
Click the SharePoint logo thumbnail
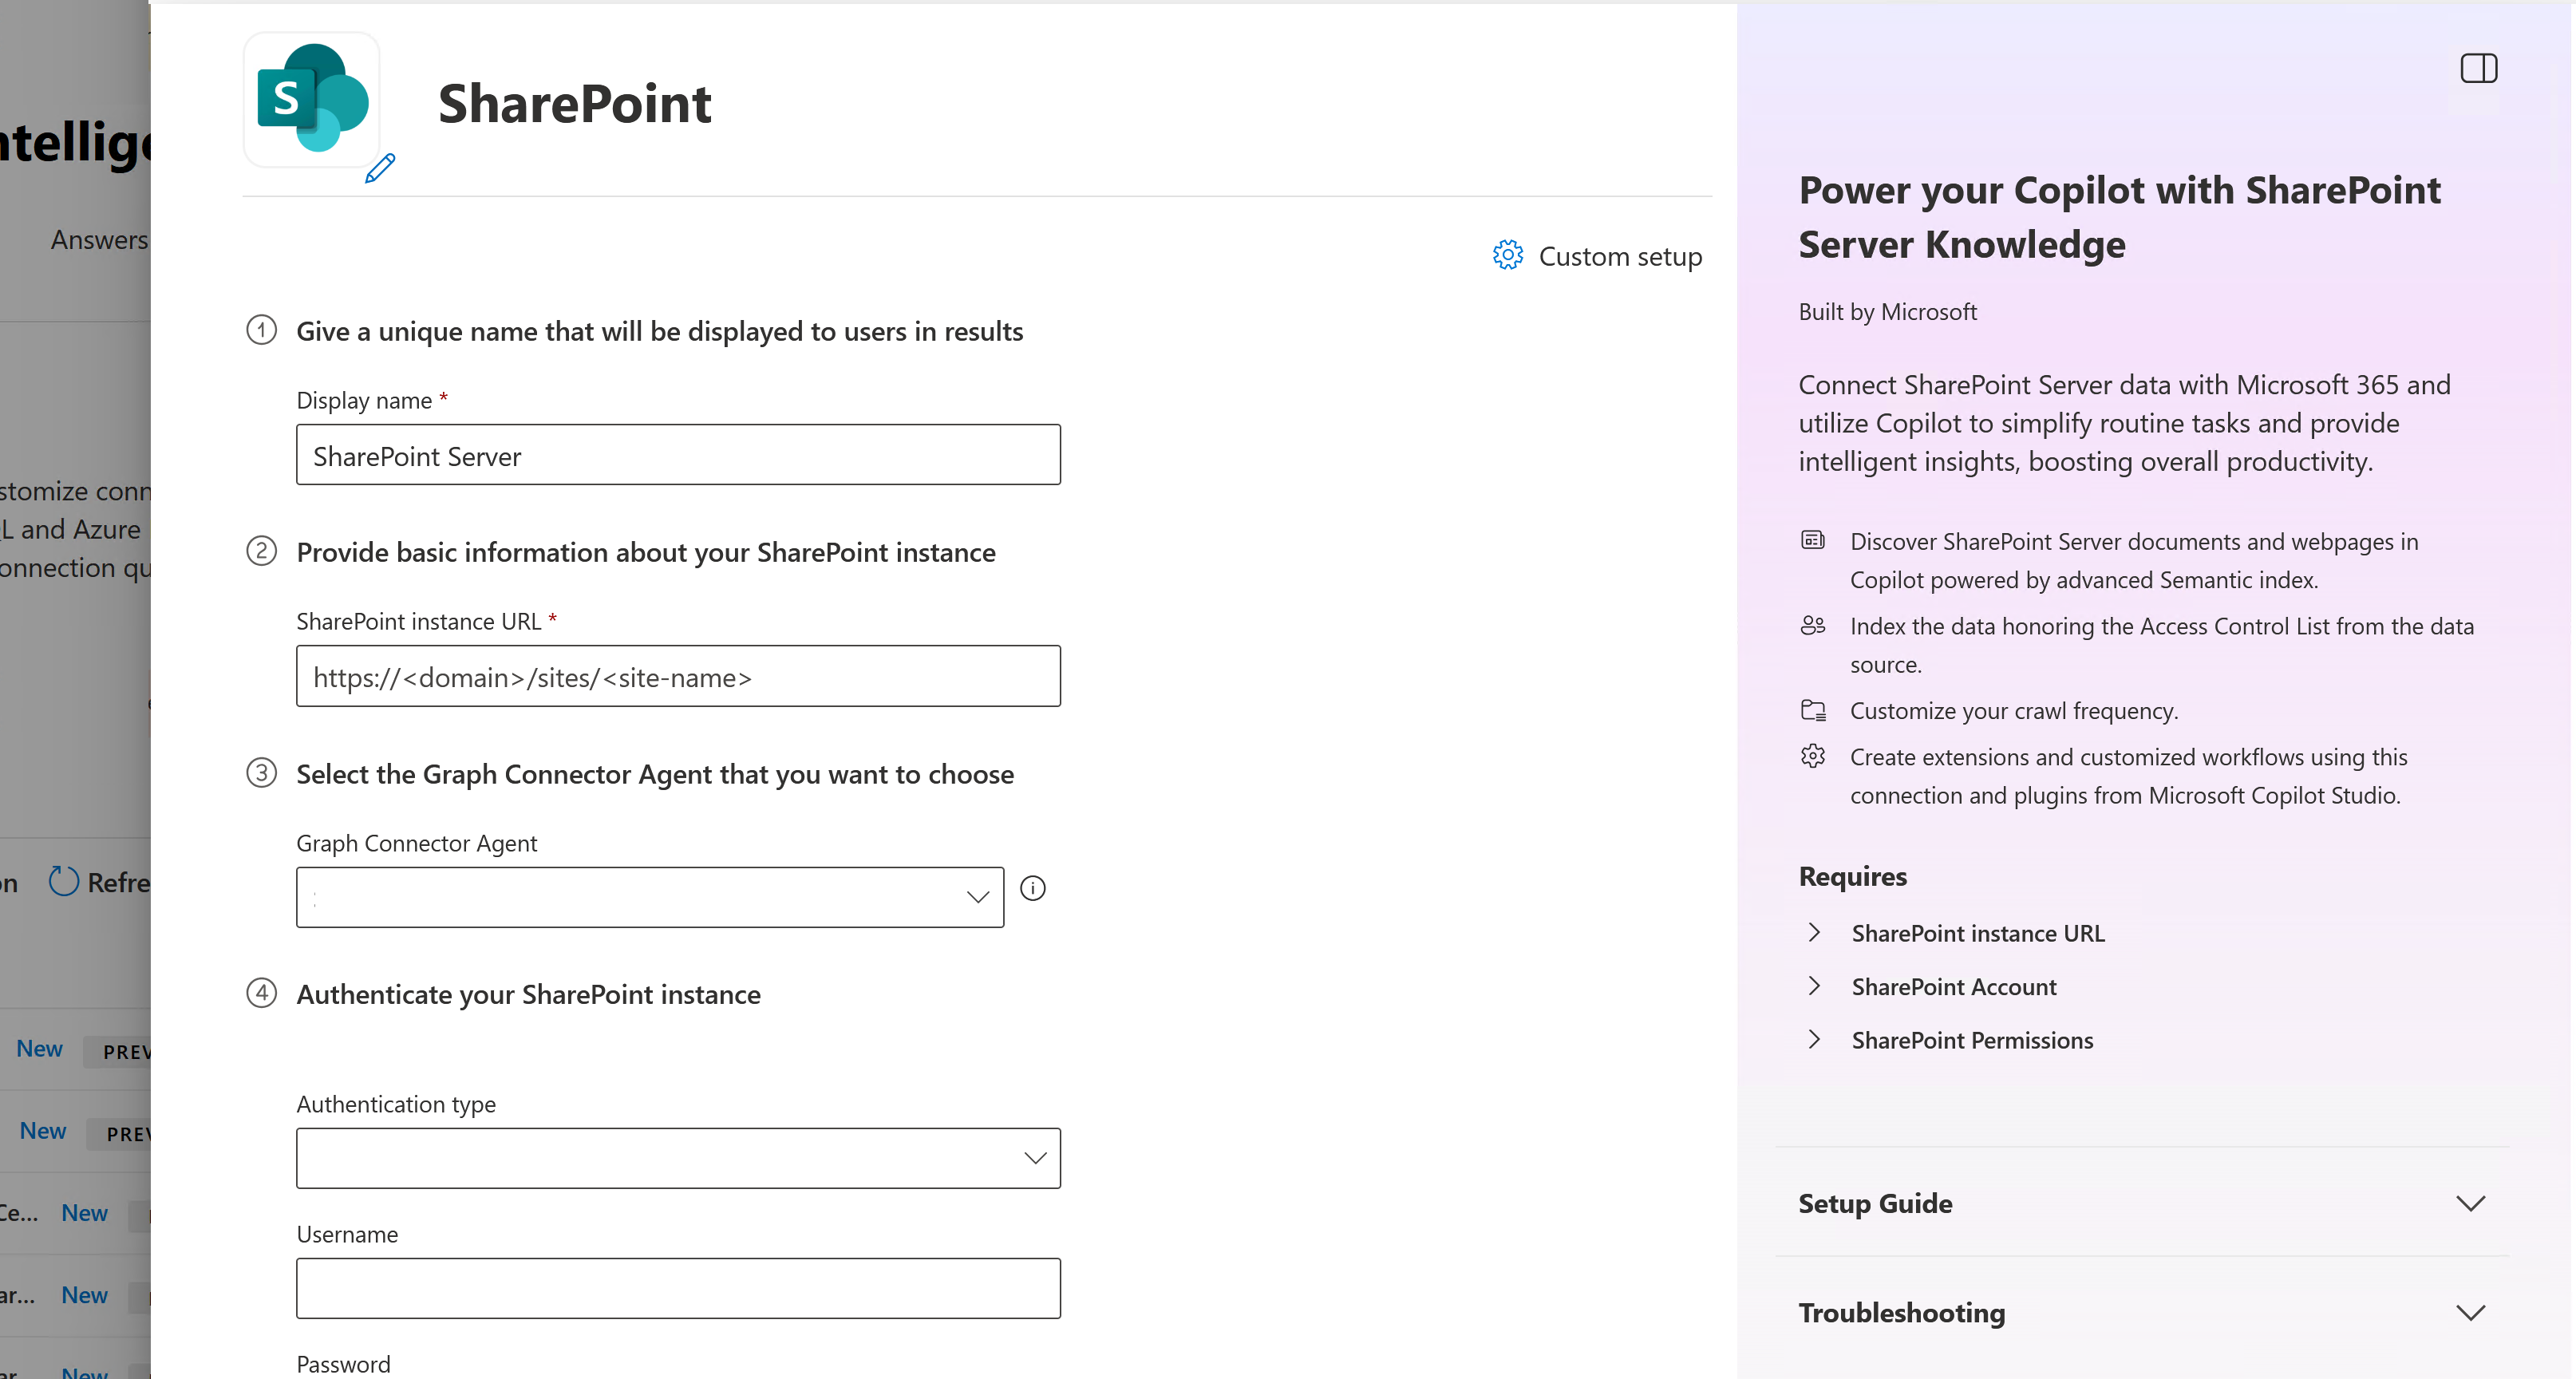pos(311,100)
